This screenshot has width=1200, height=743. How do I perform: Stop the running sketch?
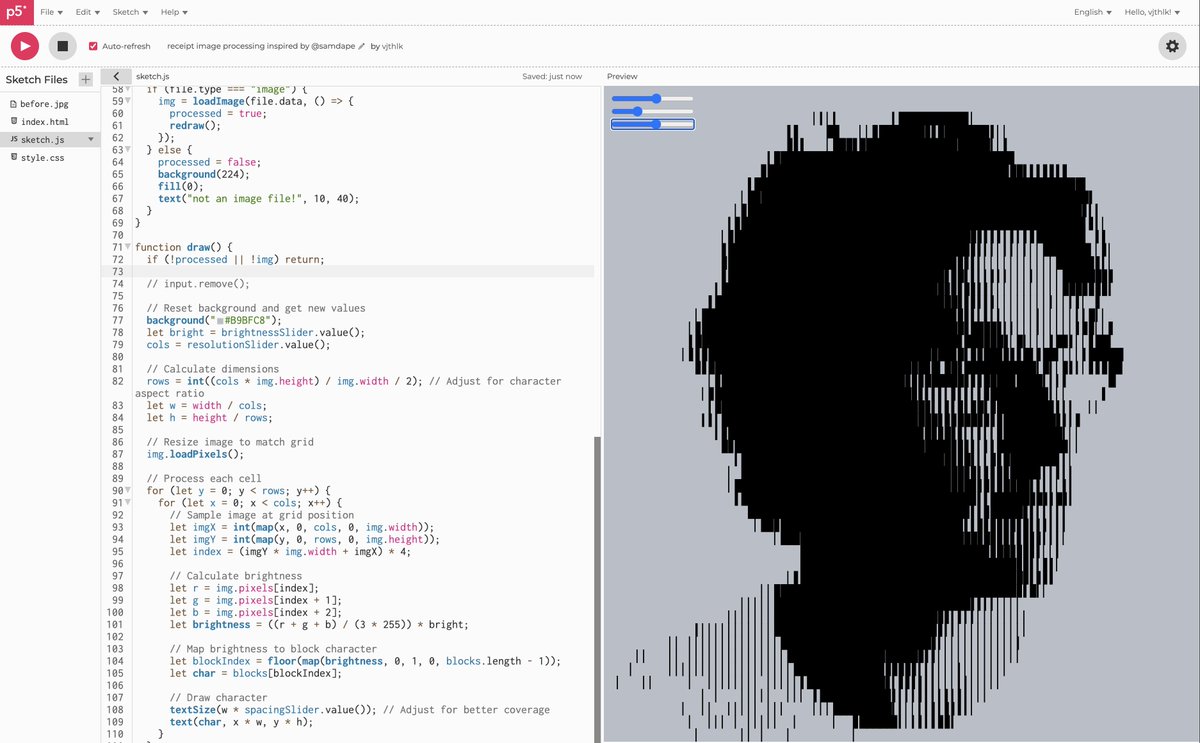(x=62, y=46)
